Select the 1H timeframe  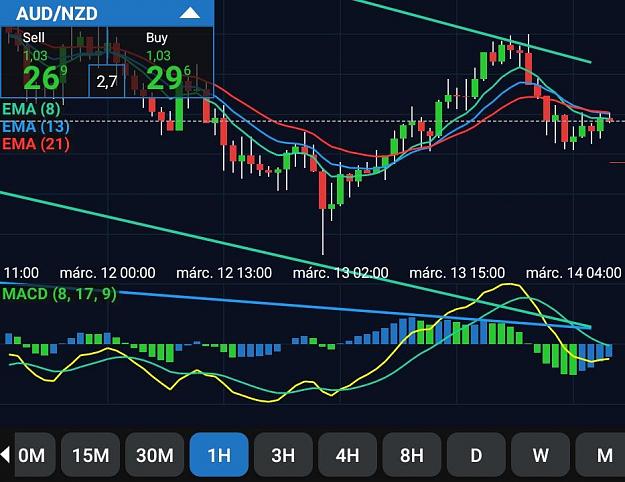tap(219, 455)
